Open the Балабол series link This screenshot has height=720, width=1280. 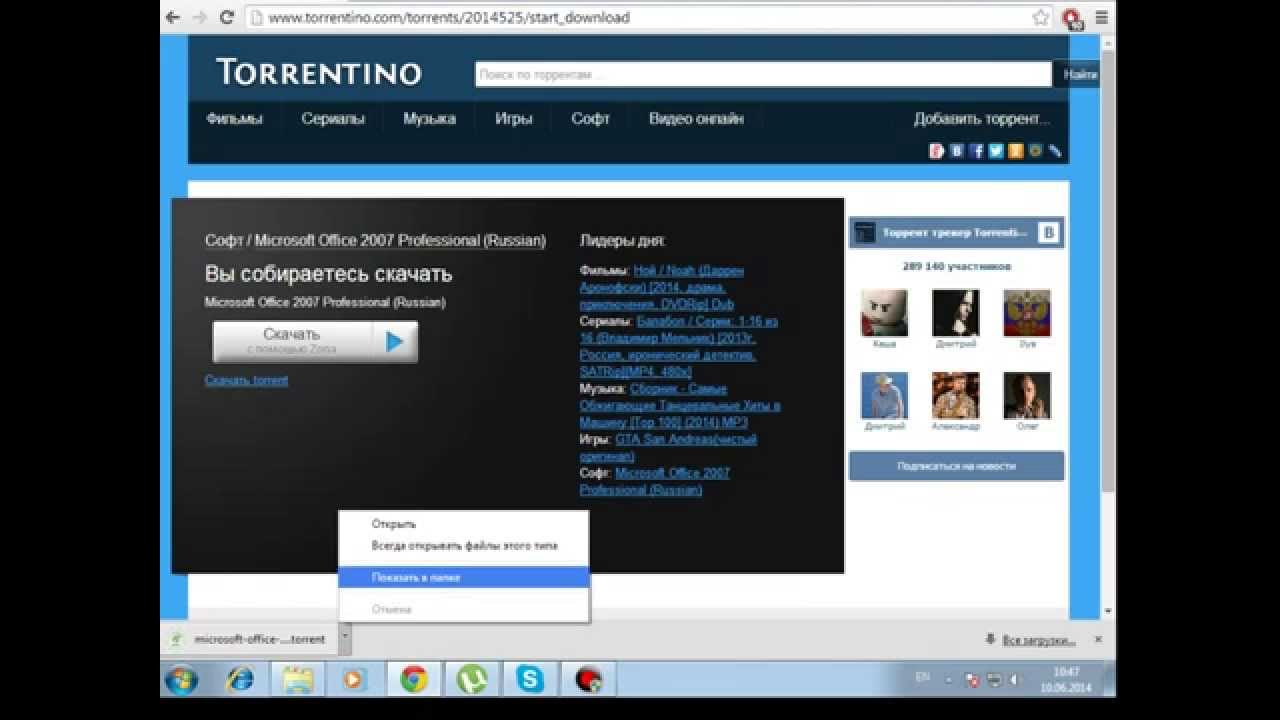coord(679,347)
